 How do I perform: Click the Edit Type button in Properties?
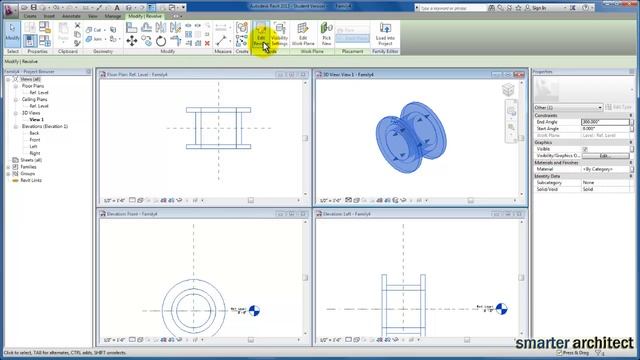coord(619,107)
